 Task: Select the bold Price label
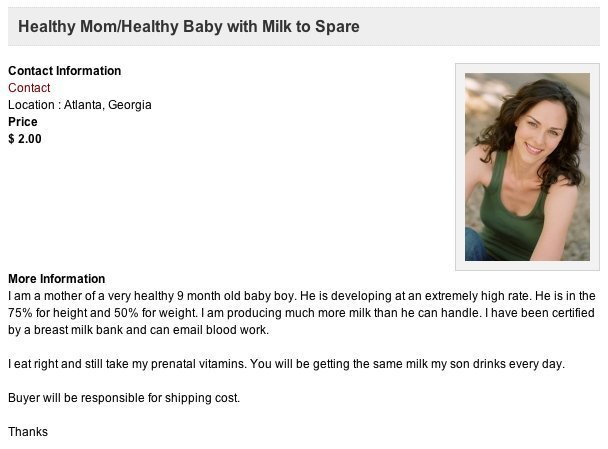coord(23,122)
